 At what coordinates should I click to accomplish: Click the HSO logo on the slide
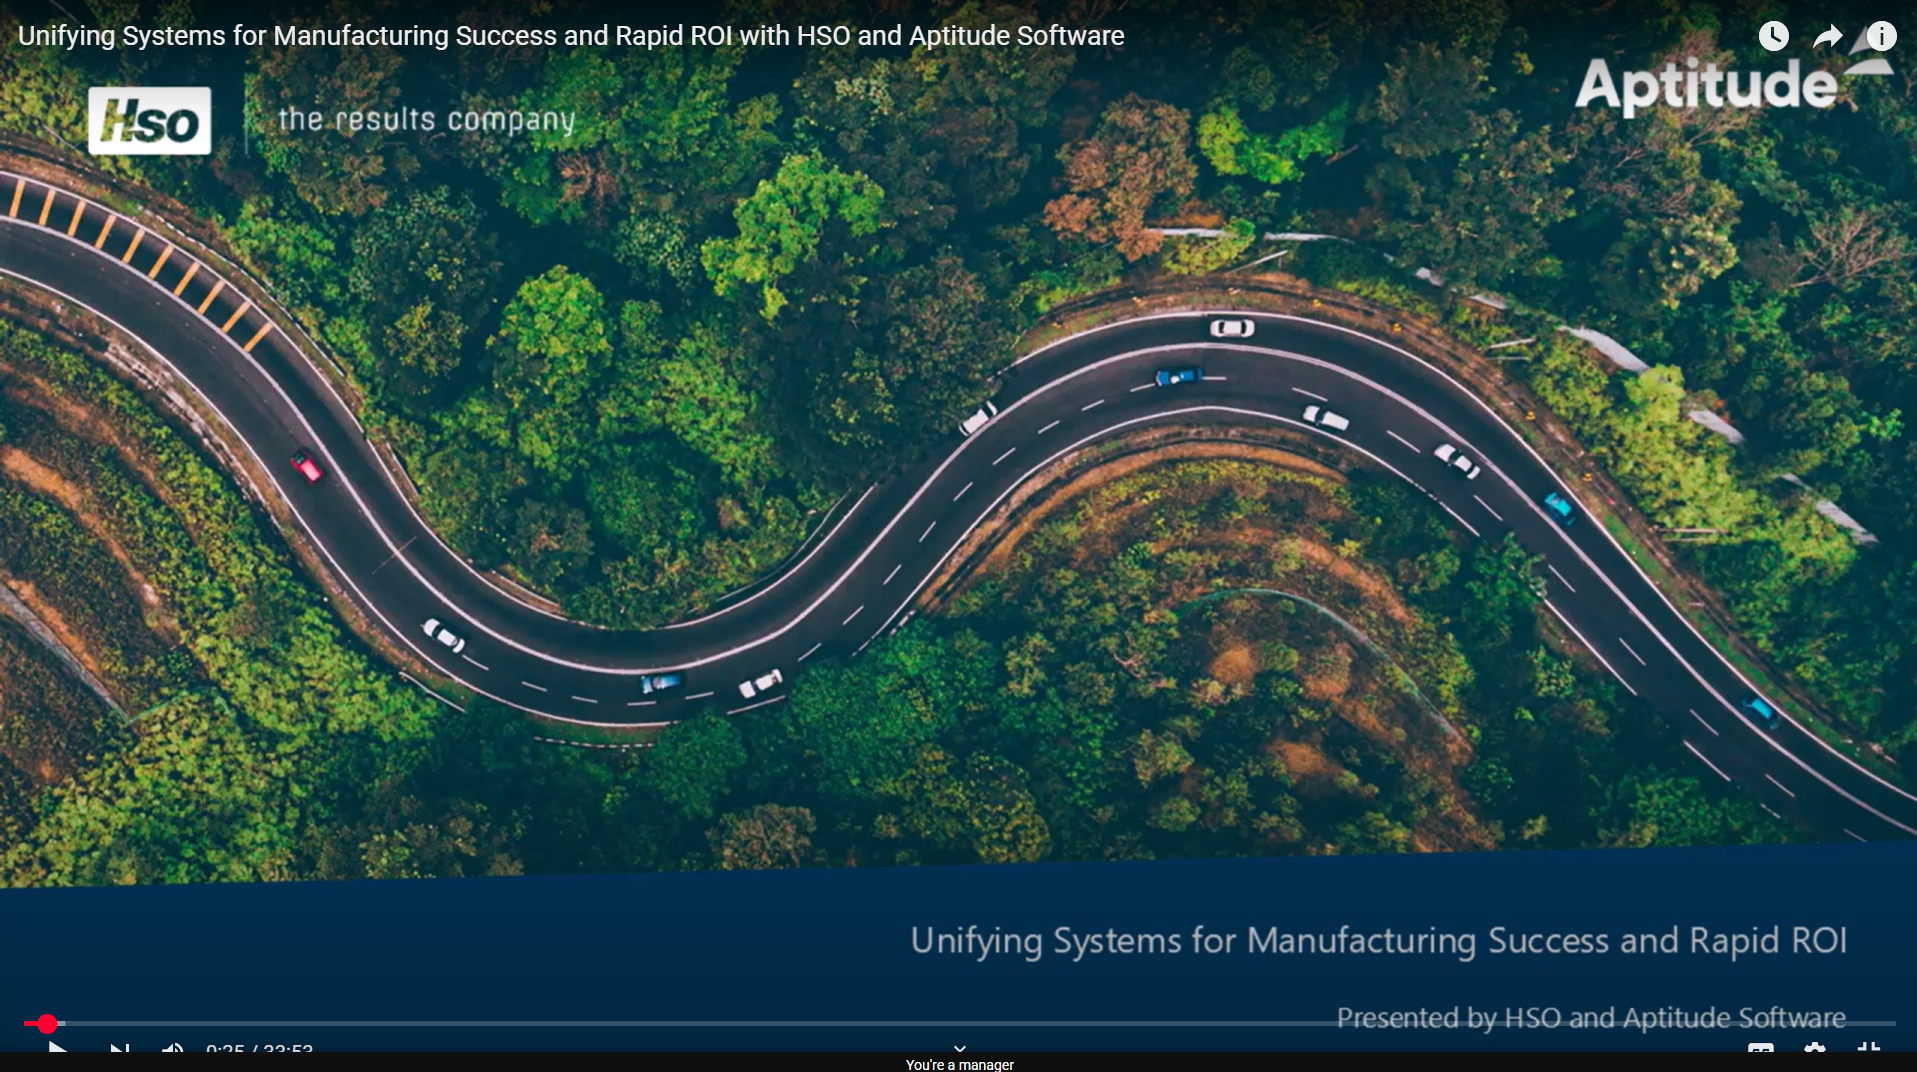(x=149, y=121)
